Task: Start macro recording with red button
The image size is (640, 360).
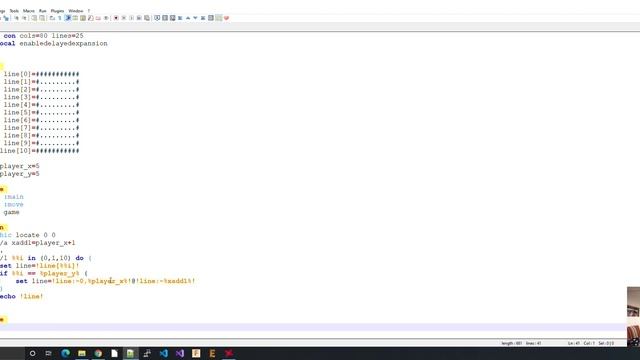Action: (116, 18)
